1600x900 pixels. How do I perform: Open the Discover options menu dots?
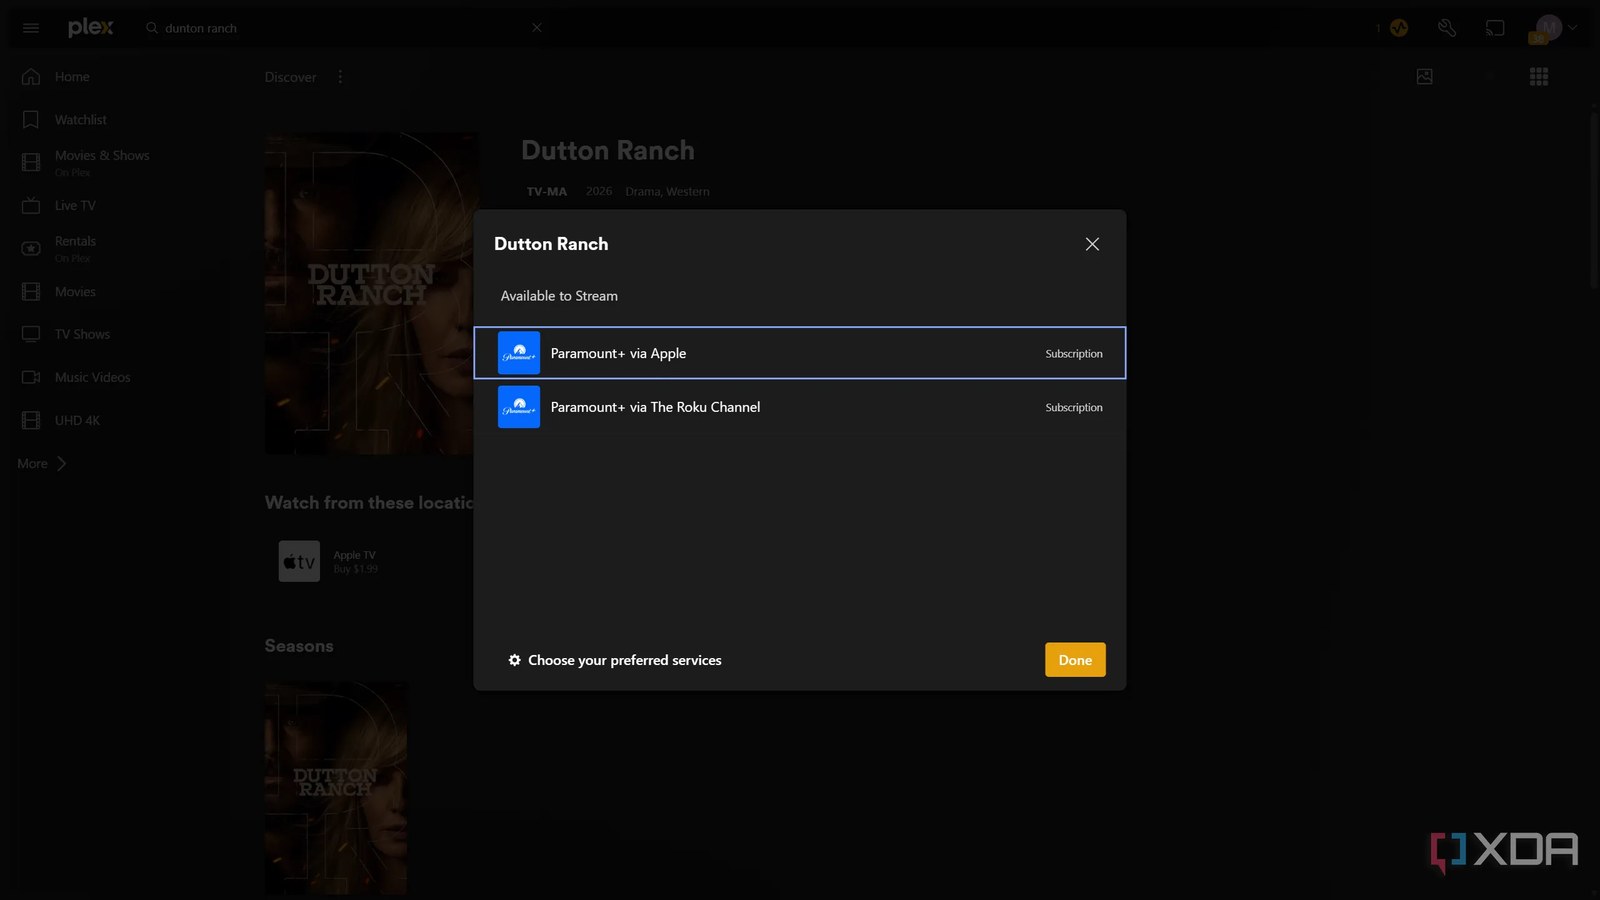click(x=340, y=77)
